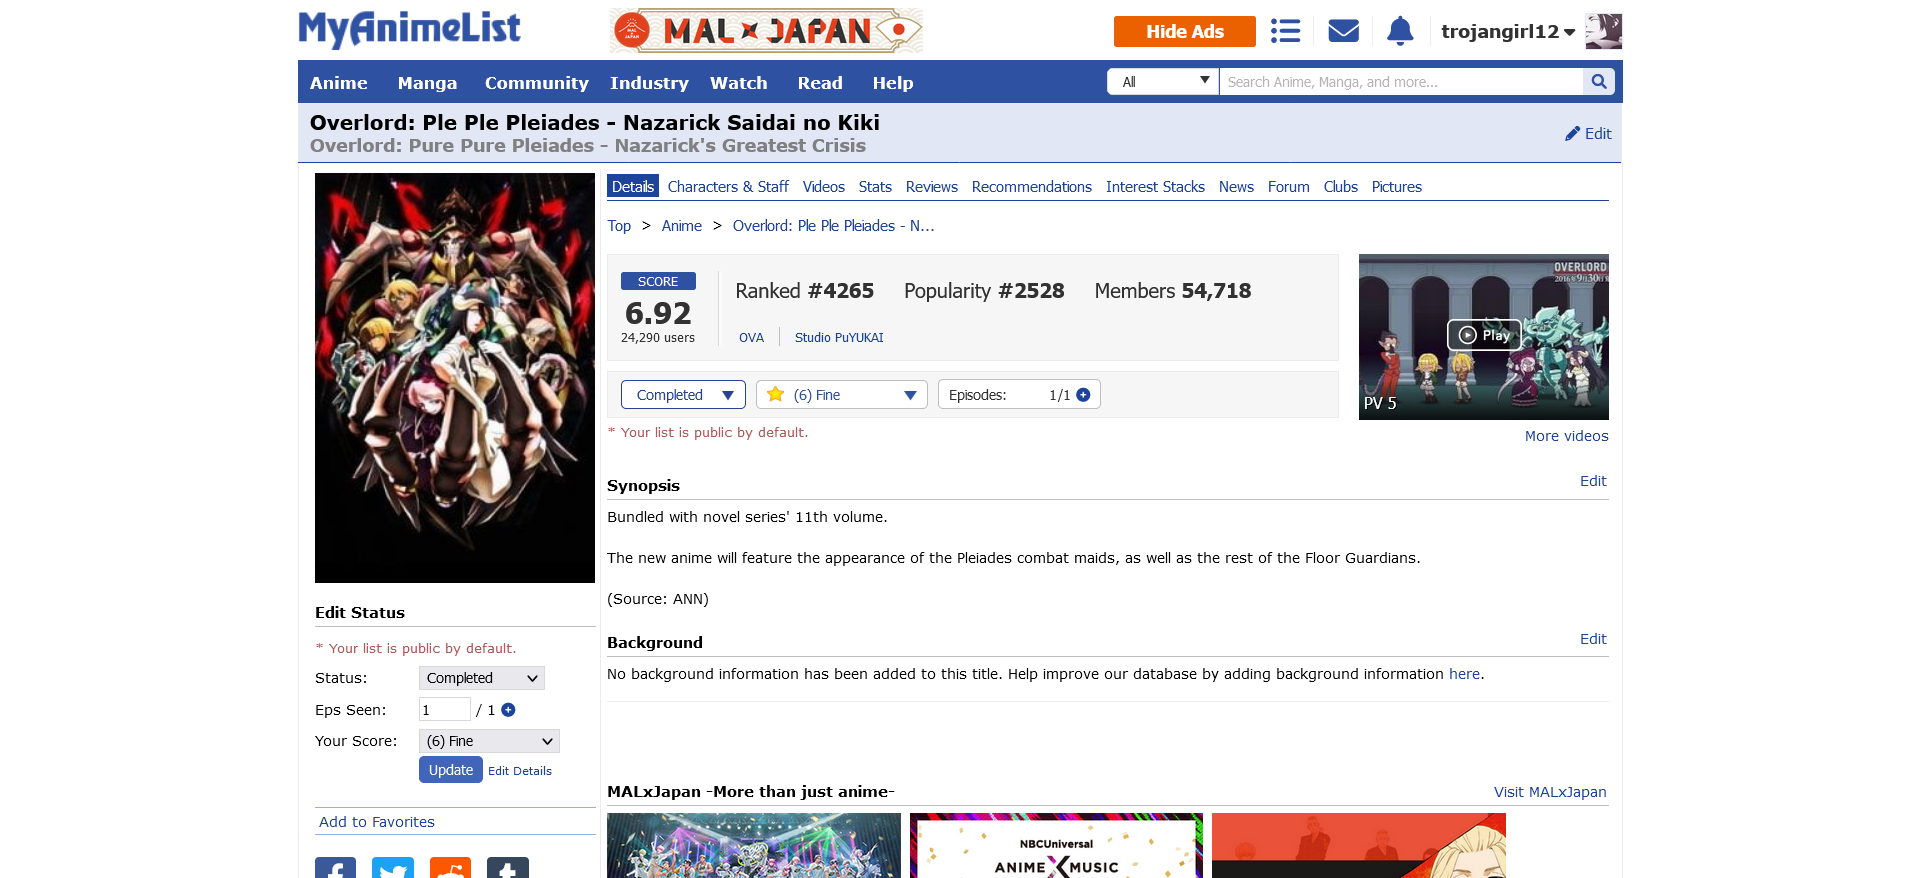Click the MyAnimeList logo
1920x878 pixels.
409,30
